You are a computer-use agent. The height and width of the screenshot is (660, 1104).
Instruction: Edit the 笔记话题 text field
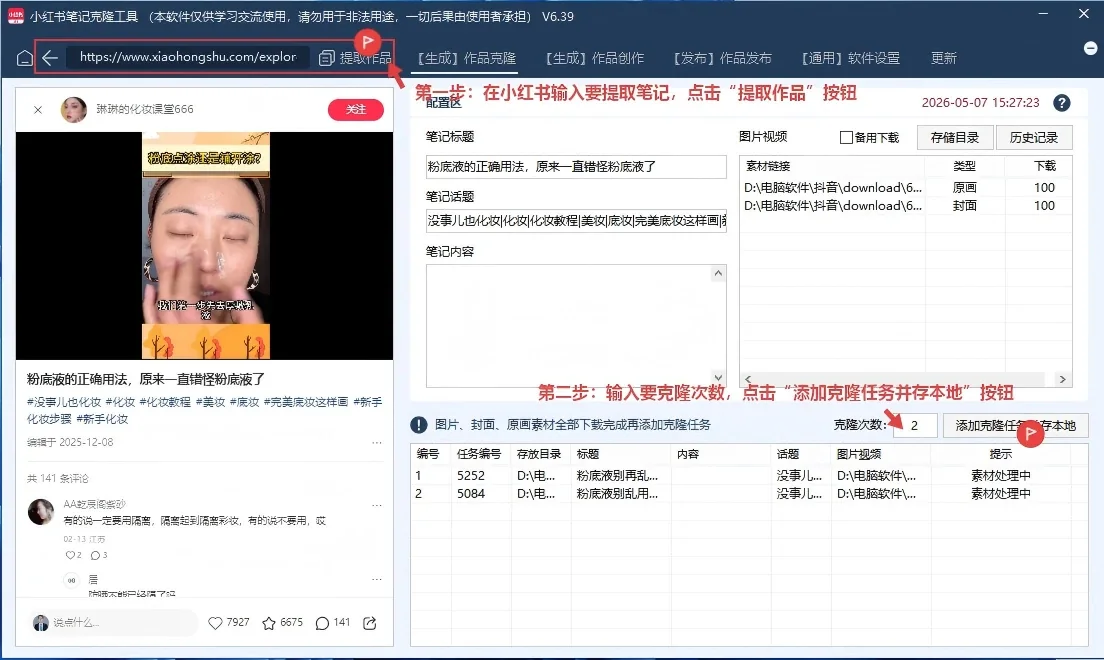pyautogui.click(x=576, y=221)
